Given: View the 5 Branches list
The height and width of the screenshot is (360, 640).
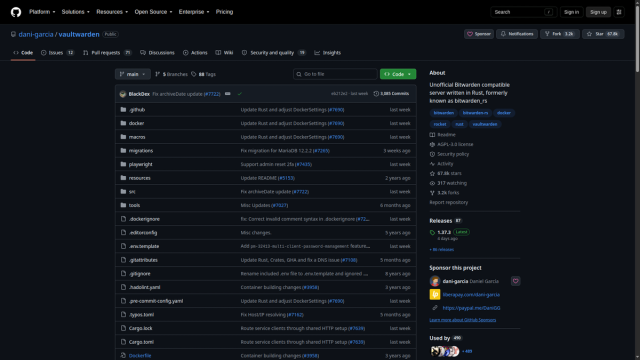Looking at the screenshot, I should click(x=171, y=74).
